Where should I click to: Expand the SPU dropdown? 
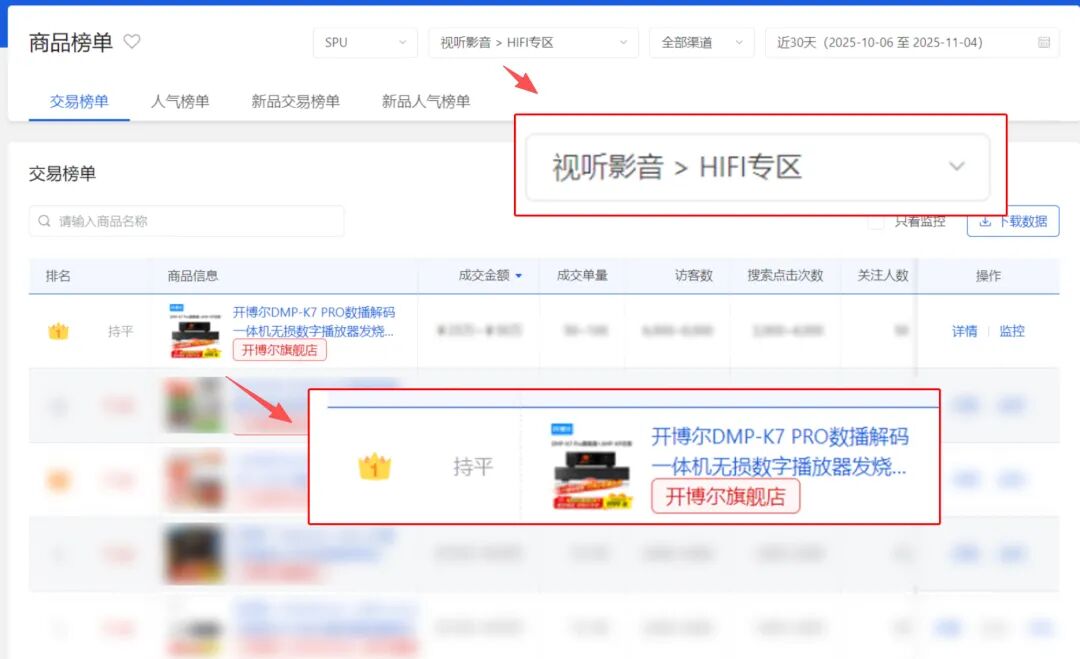(364, 43)
